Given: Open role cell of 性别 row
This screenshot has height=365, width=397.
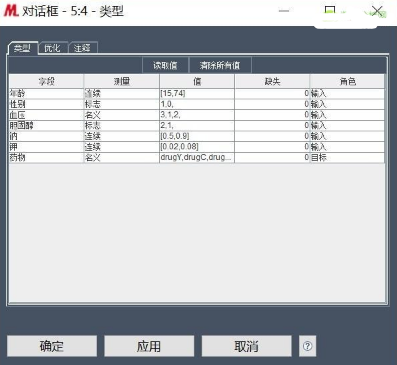Looking at the screenshot, I should (347, 104).
